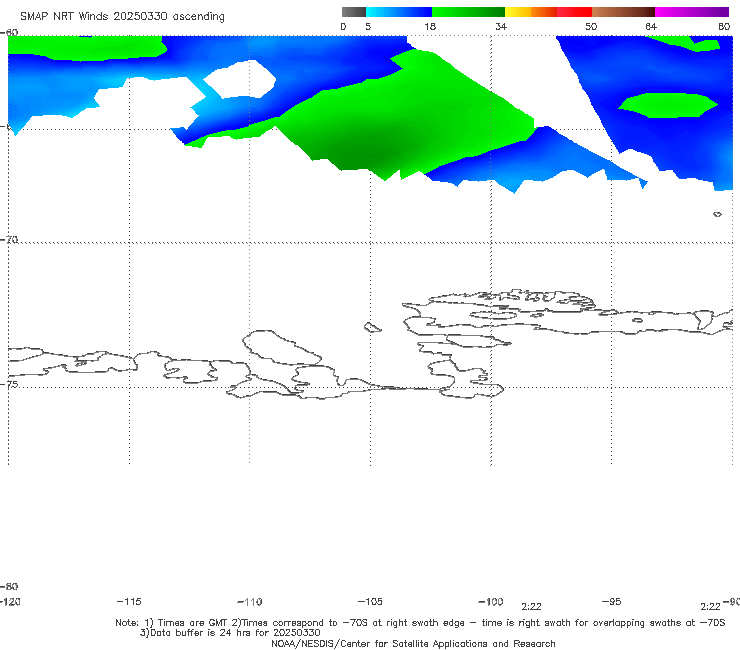The width and height of the screenshot is (740, 650).
Task: Click the longitude label '-120'
Action: coord(10,602)
